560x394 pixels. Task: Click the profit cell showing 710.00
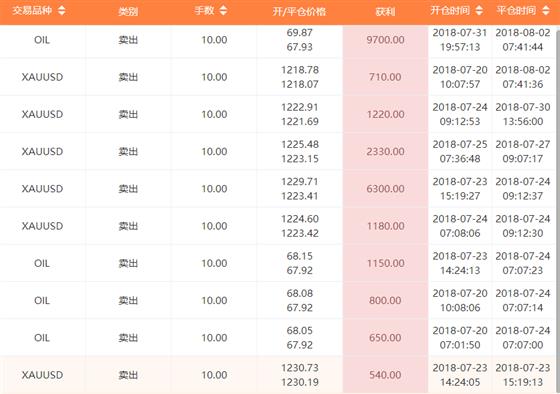click(x=385, y=77)
